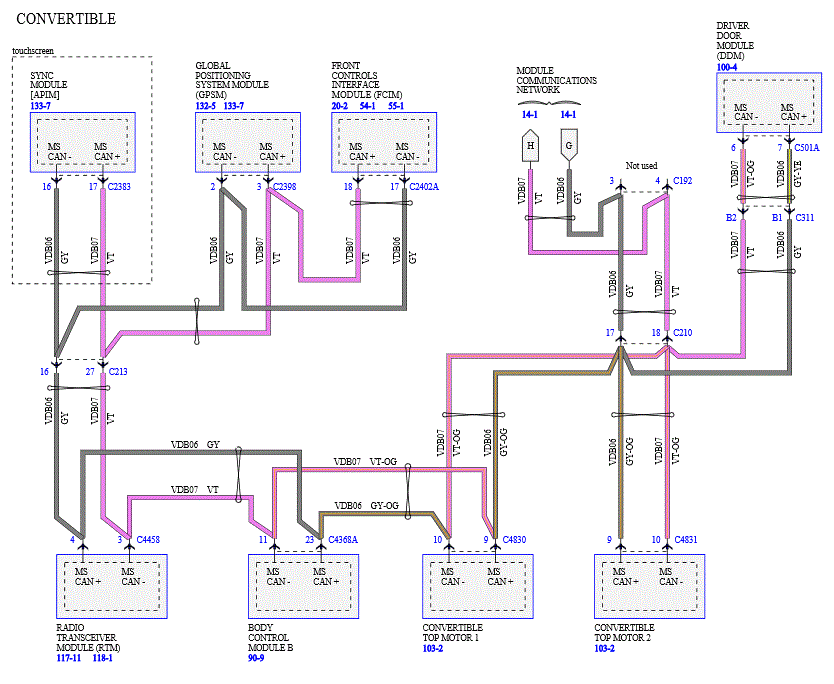Click the 90-9 Body Control Module link
834x684 pixels.
pos(256,658)
